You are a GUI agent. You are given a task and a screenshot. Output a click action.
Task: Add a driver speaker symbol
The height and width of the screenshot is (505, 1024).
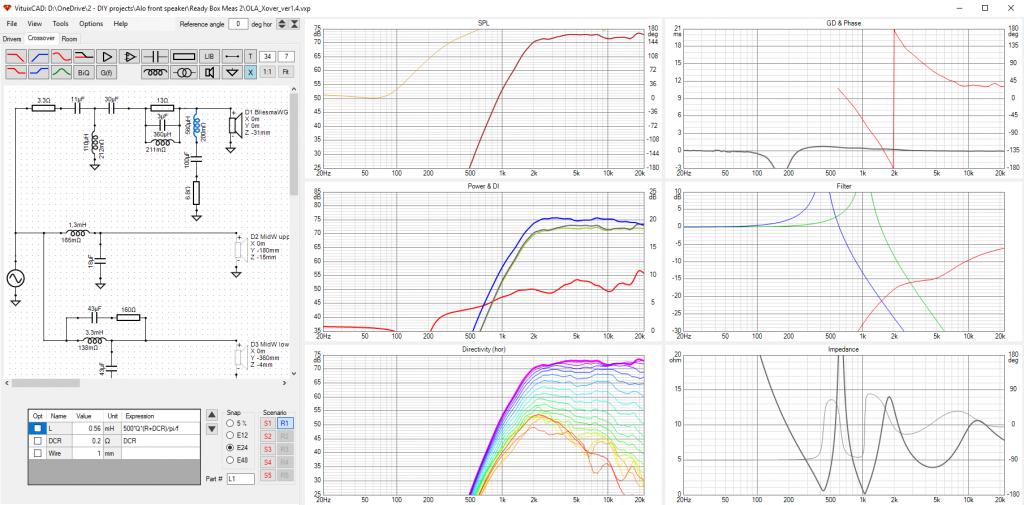click(210, 73)
